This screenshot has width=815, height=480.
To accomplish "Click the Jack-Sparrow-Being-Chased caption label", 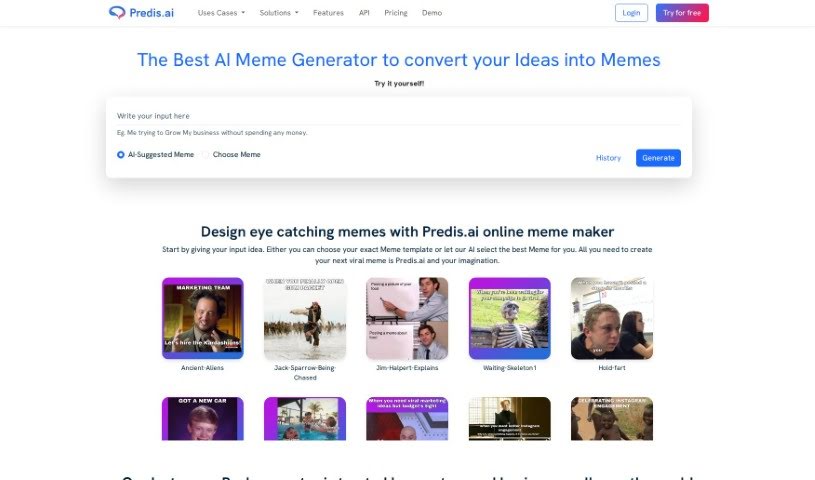I will click(305, 372).
